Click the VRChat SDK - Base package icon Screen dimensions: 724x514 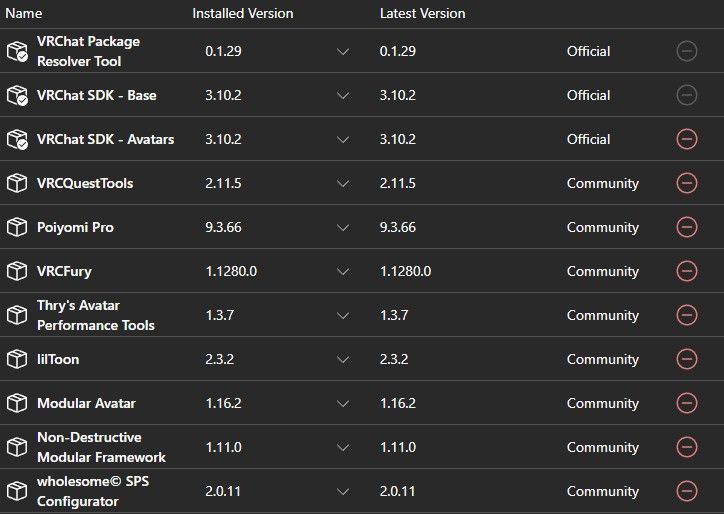[x=17, y=95]
